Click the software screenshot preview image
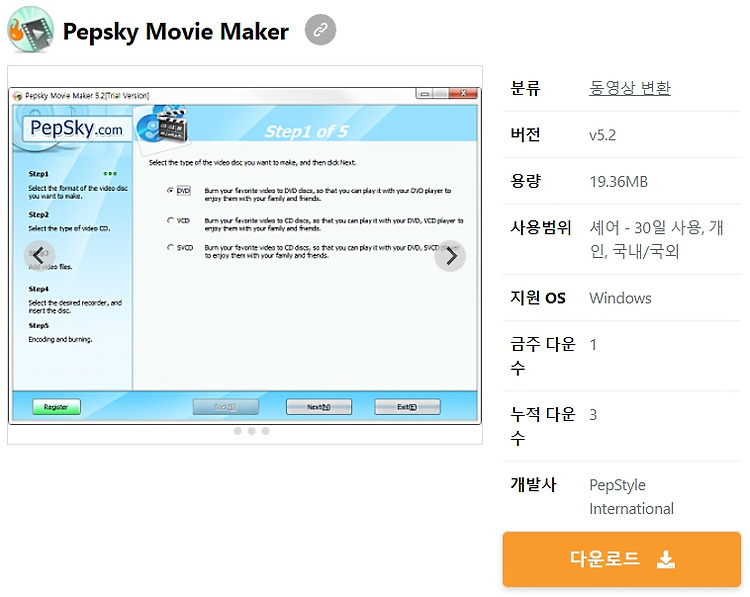The width and height of the screenshot is (750, 597). (244, 255)
